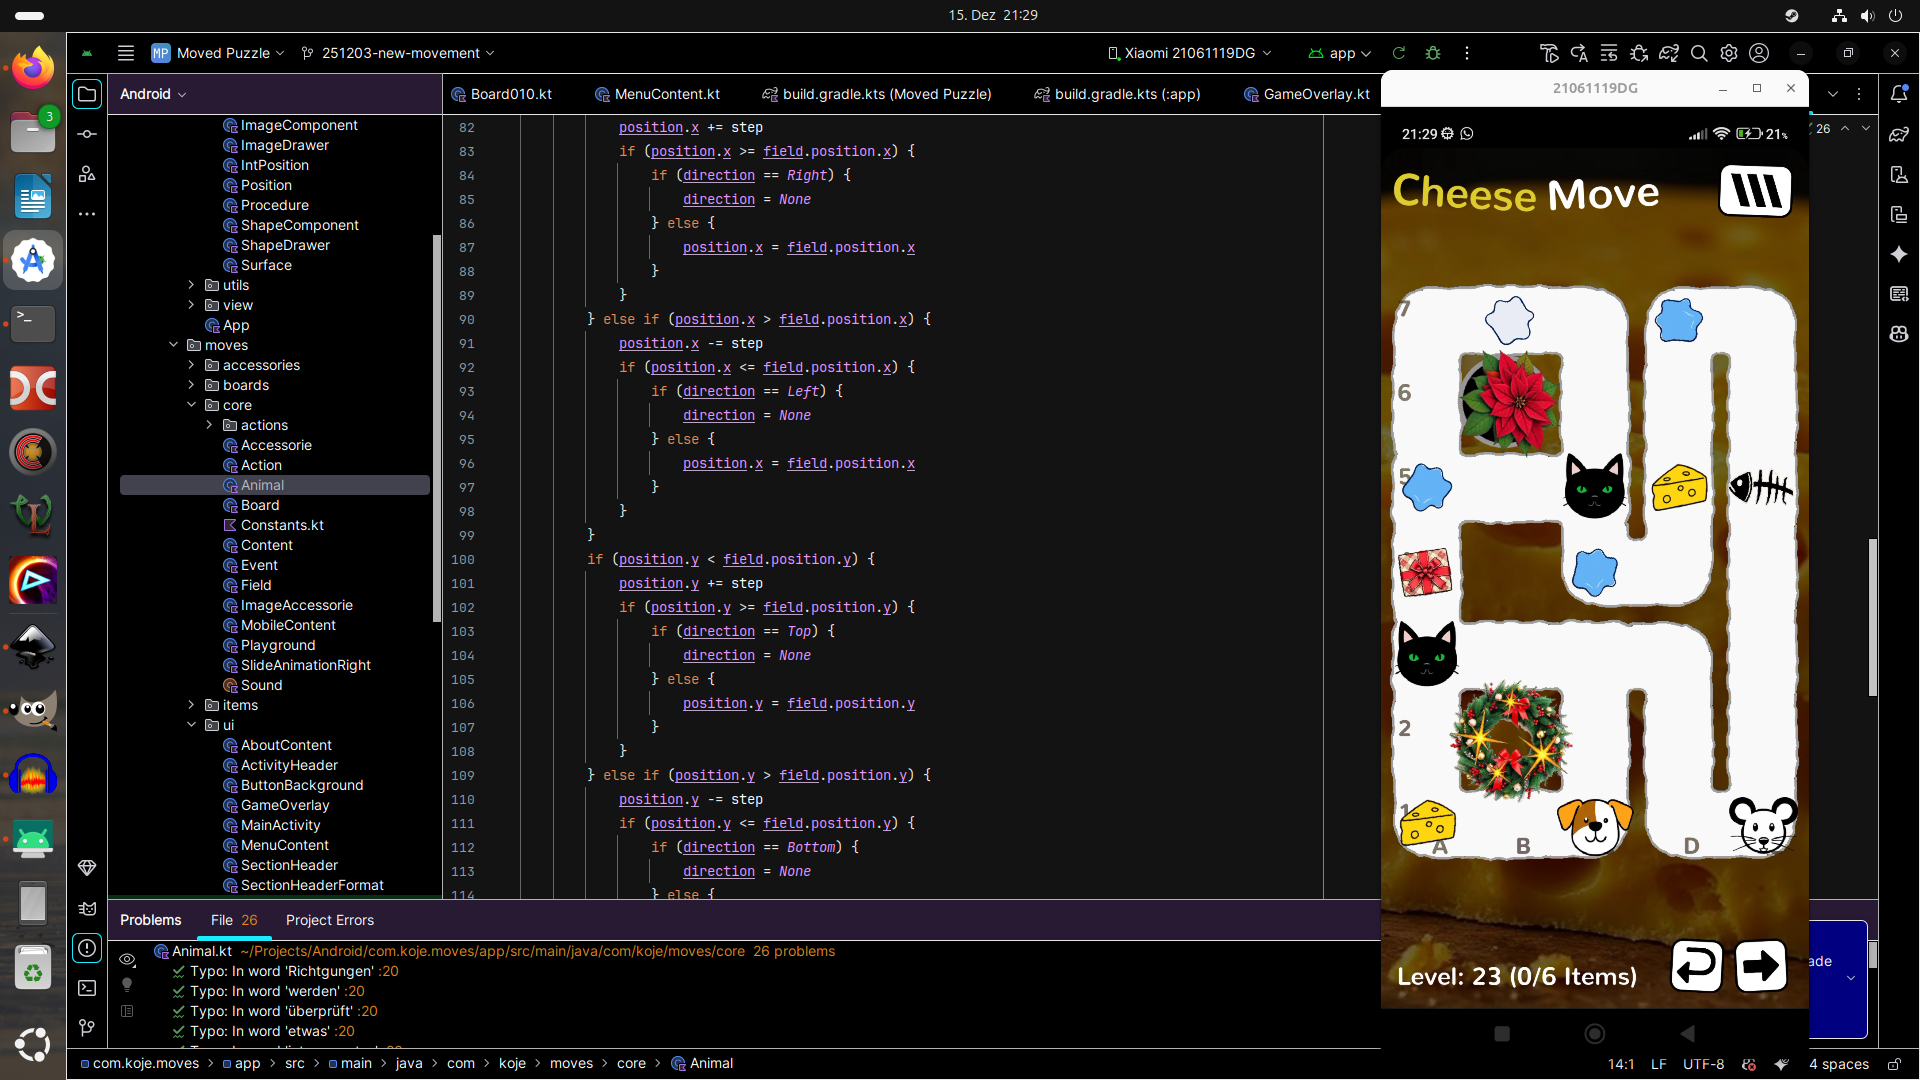
Task: Click the editor vertical scrollbar thumb
Action: 1872,617
